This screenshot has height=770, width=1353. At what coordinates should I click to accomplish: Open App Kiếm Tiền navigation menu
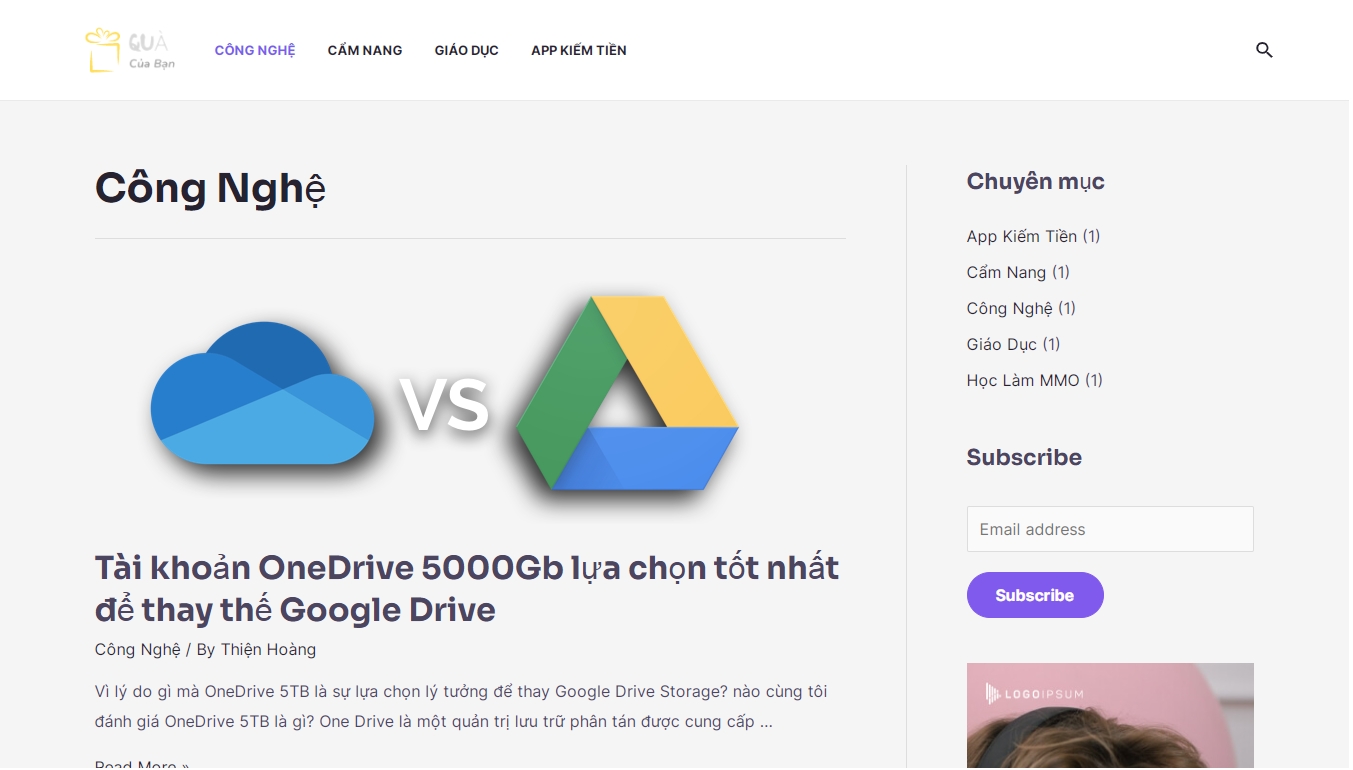pyautogui.click(x=579, y=50)
